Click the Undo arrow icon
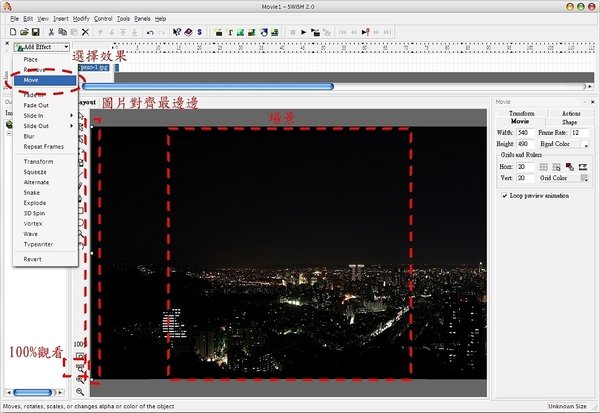 (x=150, y=33)
